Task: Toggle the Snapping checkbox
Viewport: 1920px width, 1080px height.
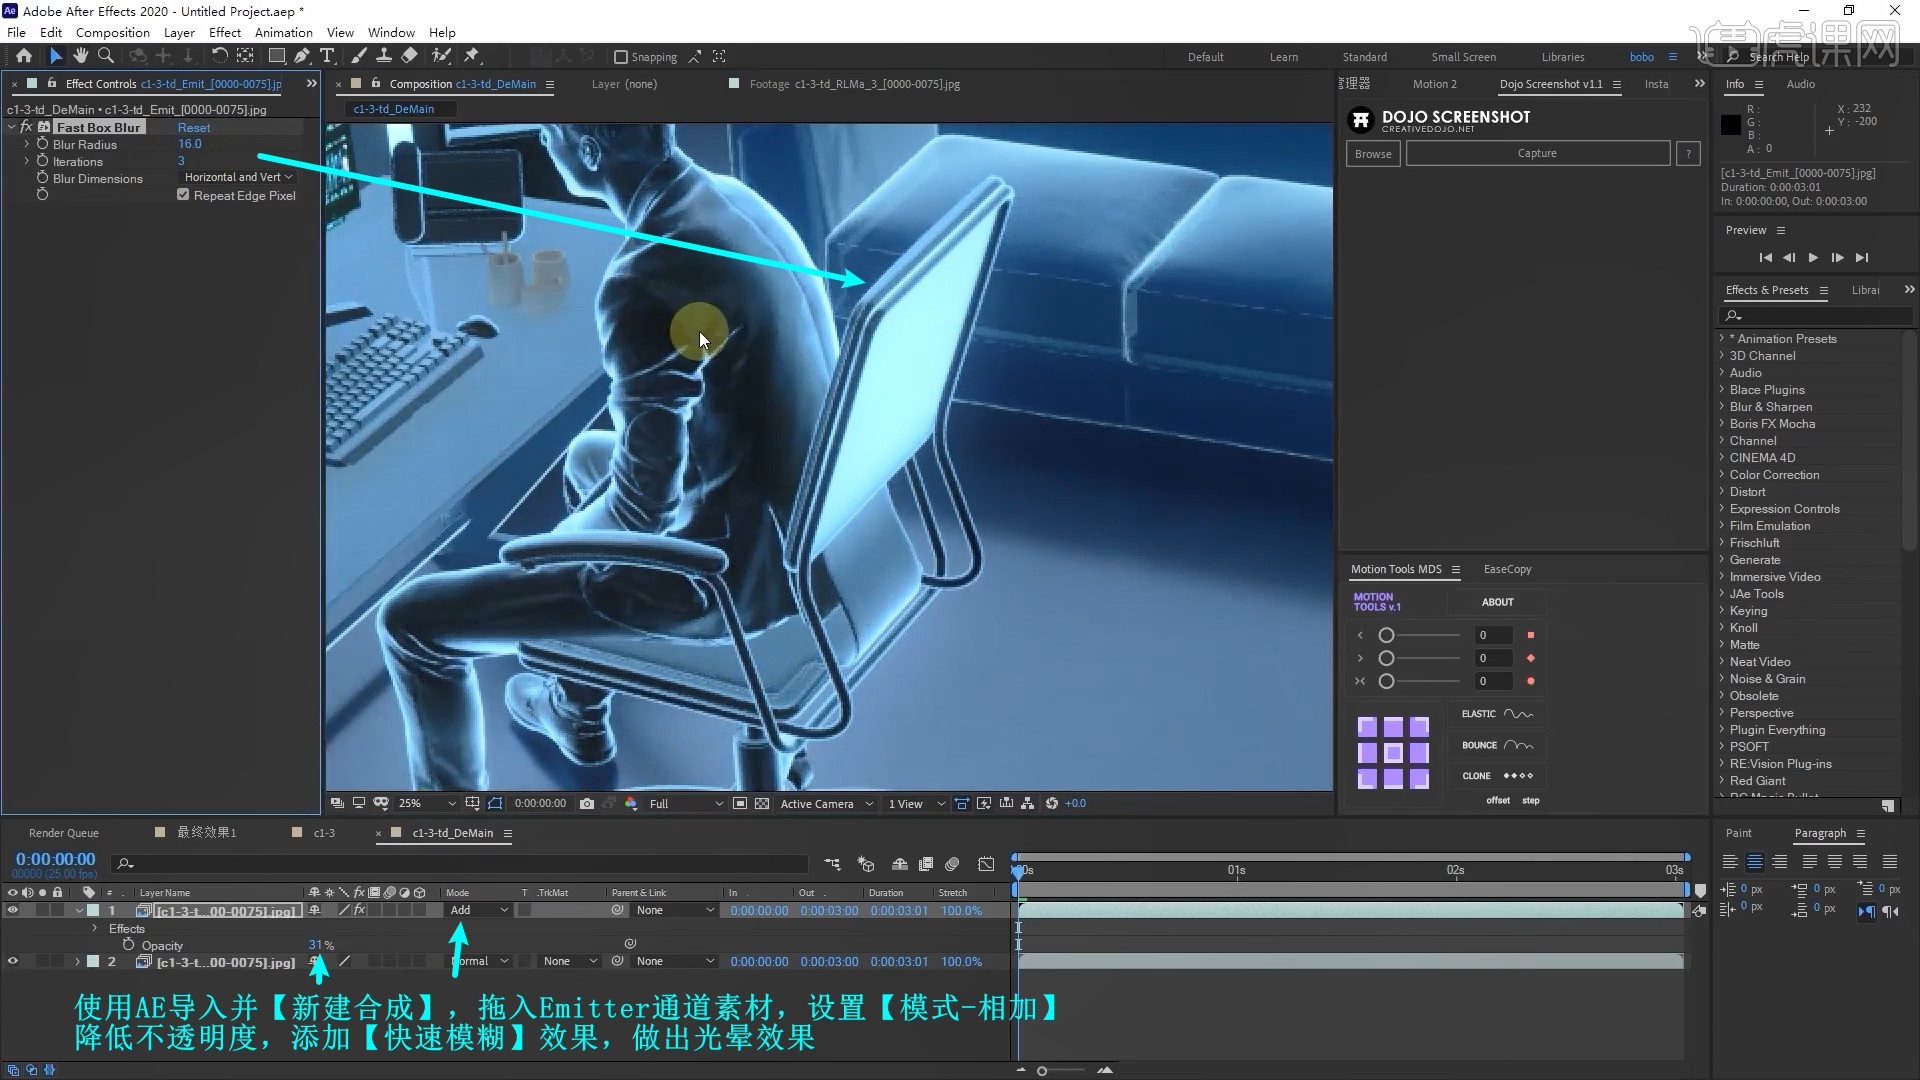Action: click(x=621, y=57)
